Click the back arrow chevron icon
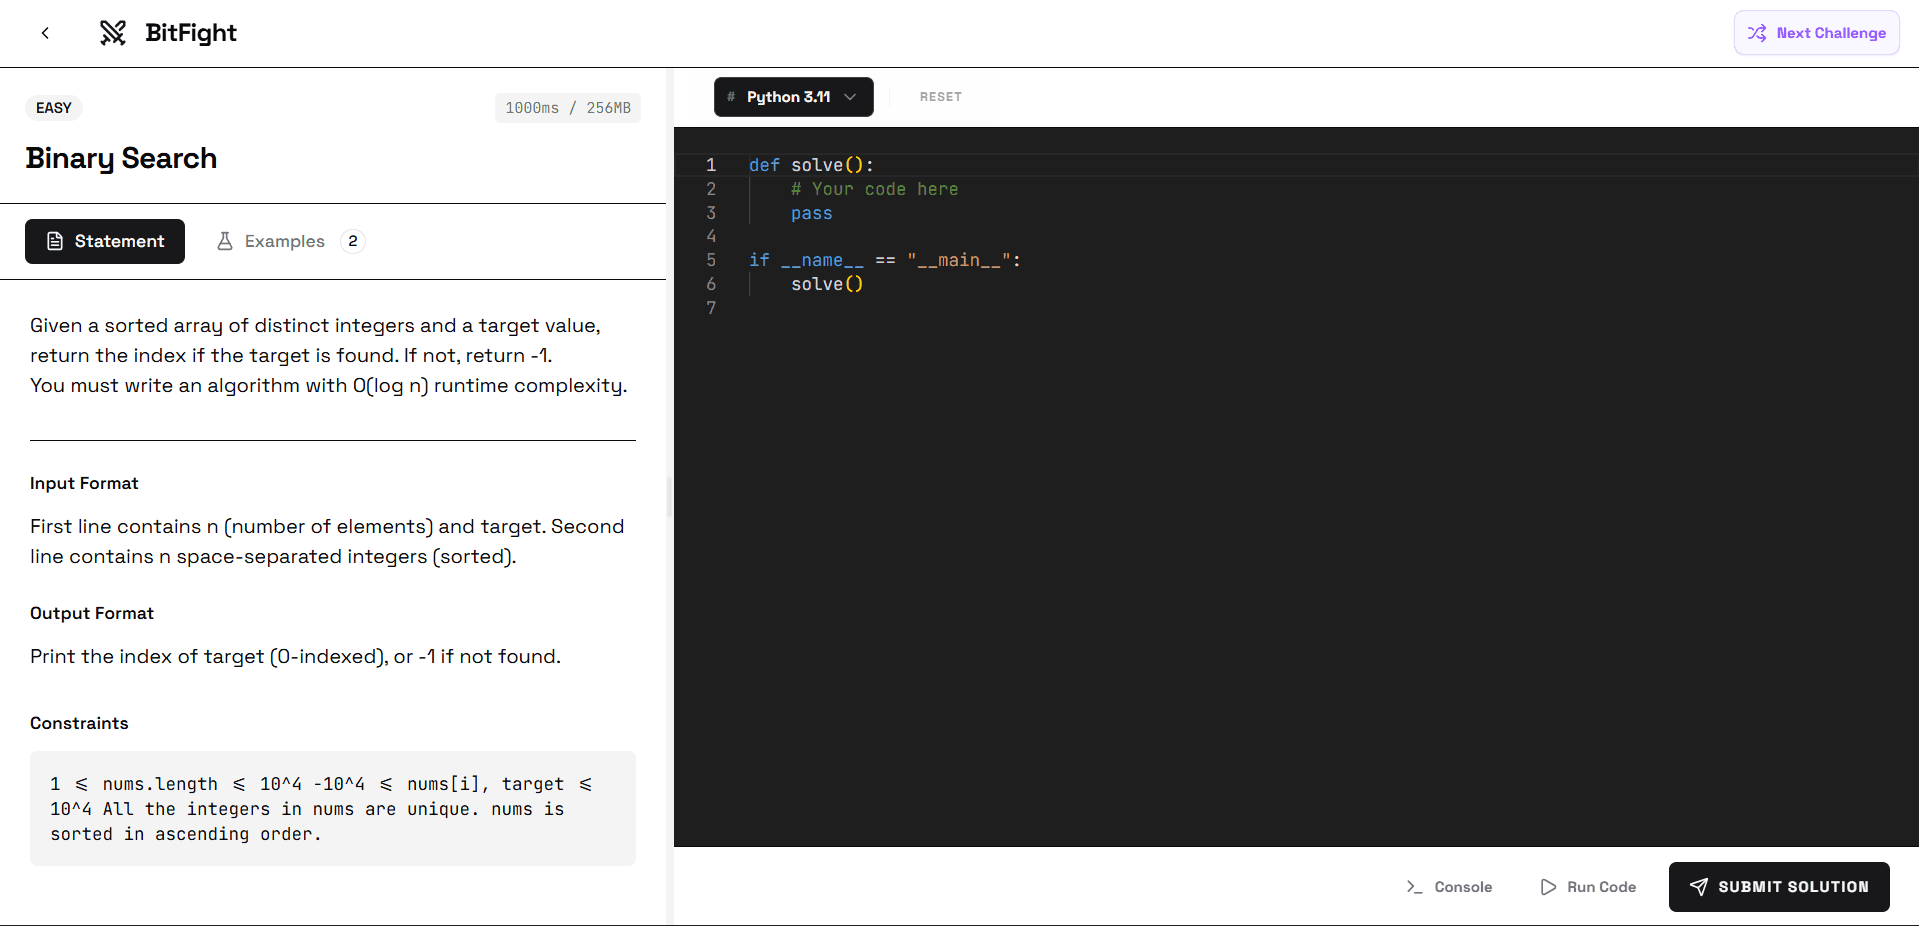The width and height of the screenshot is (1919, 926). [45, 33]
